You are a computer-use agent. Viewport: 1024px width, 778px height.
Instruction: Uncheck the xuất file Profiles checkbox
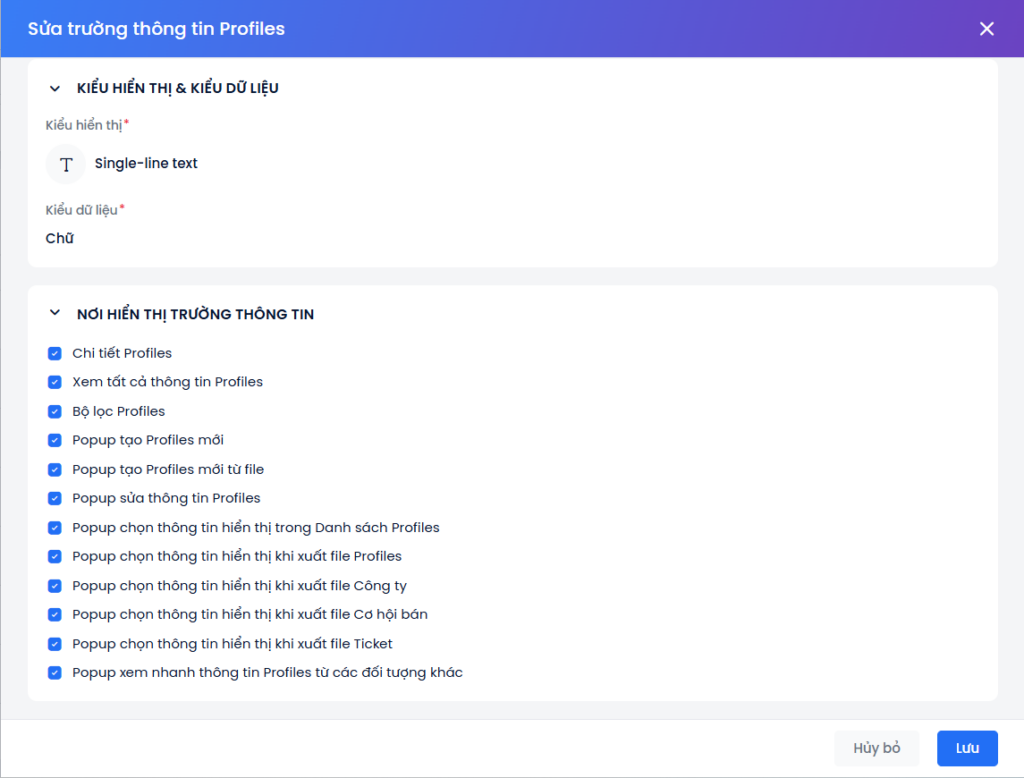pos(55,556)
